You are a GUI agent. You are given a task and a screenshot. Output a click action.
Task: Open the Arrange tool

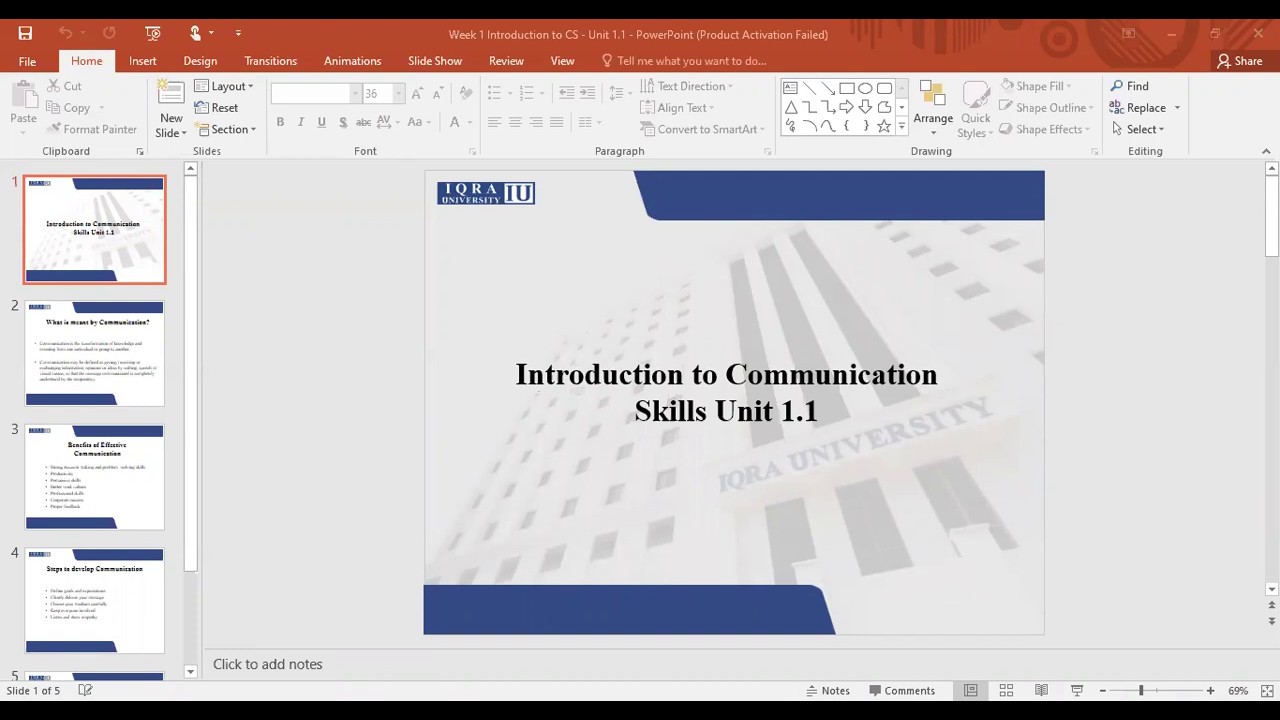click(x=933, y=107)
